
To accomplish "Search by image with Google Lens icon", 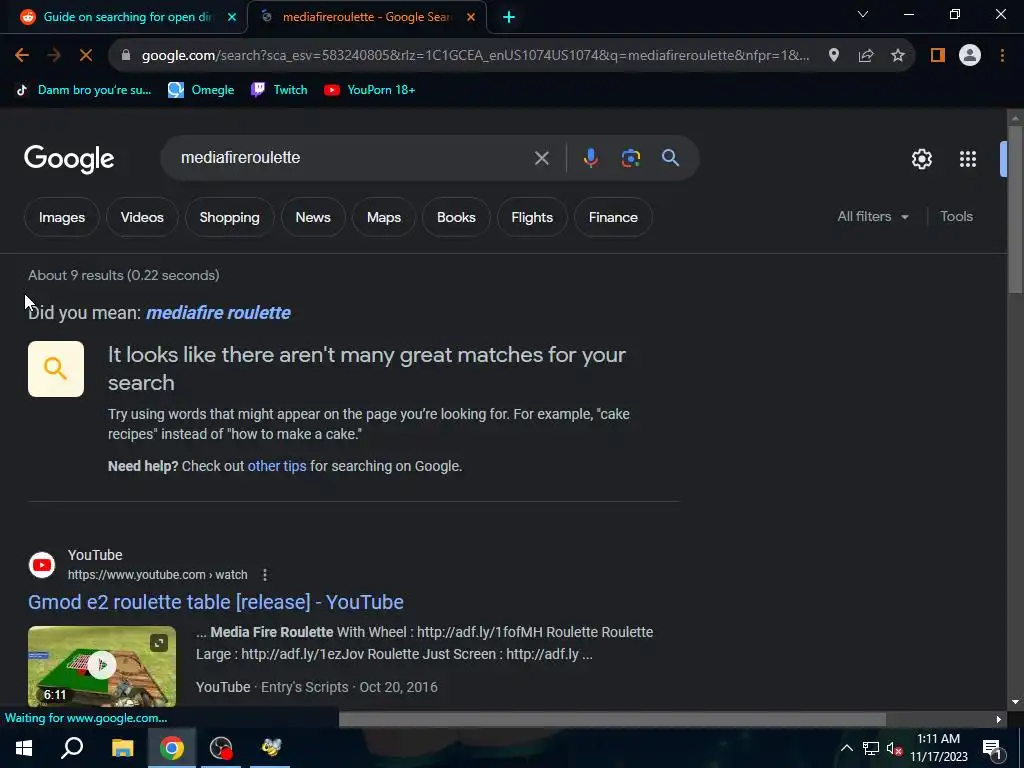I will (x=630, y=158).
